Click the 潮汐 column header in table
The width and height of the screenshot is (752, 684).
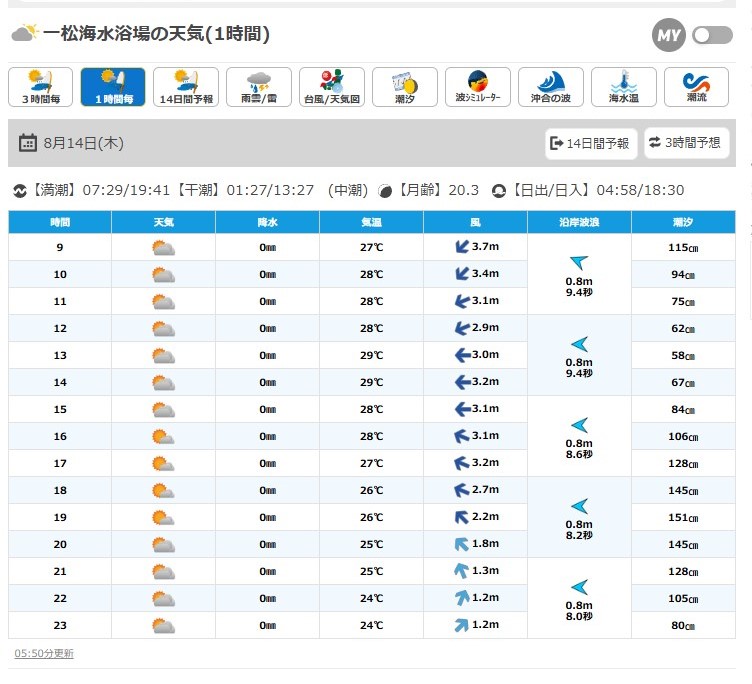(683, 222)
